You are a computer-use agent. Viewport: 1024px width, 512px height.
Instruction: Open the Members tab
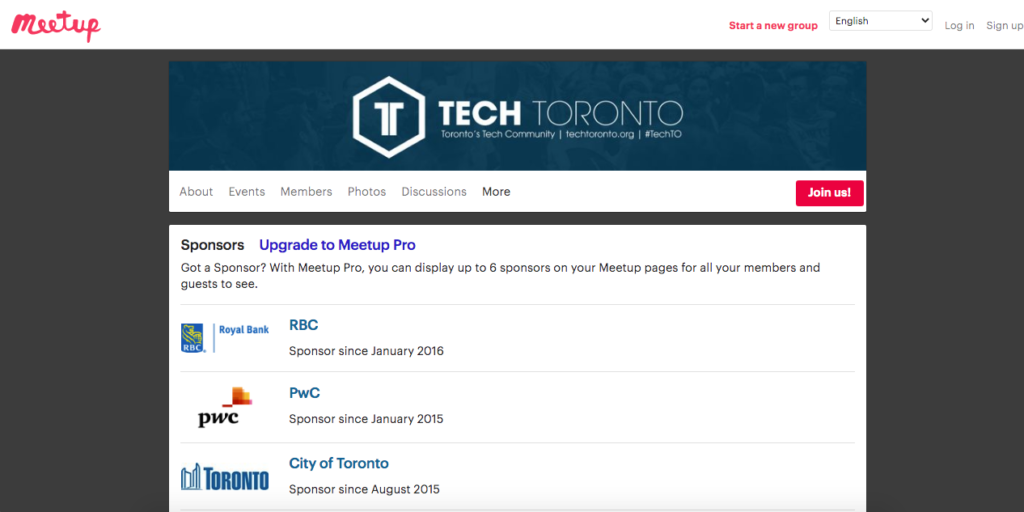(306, 192)
